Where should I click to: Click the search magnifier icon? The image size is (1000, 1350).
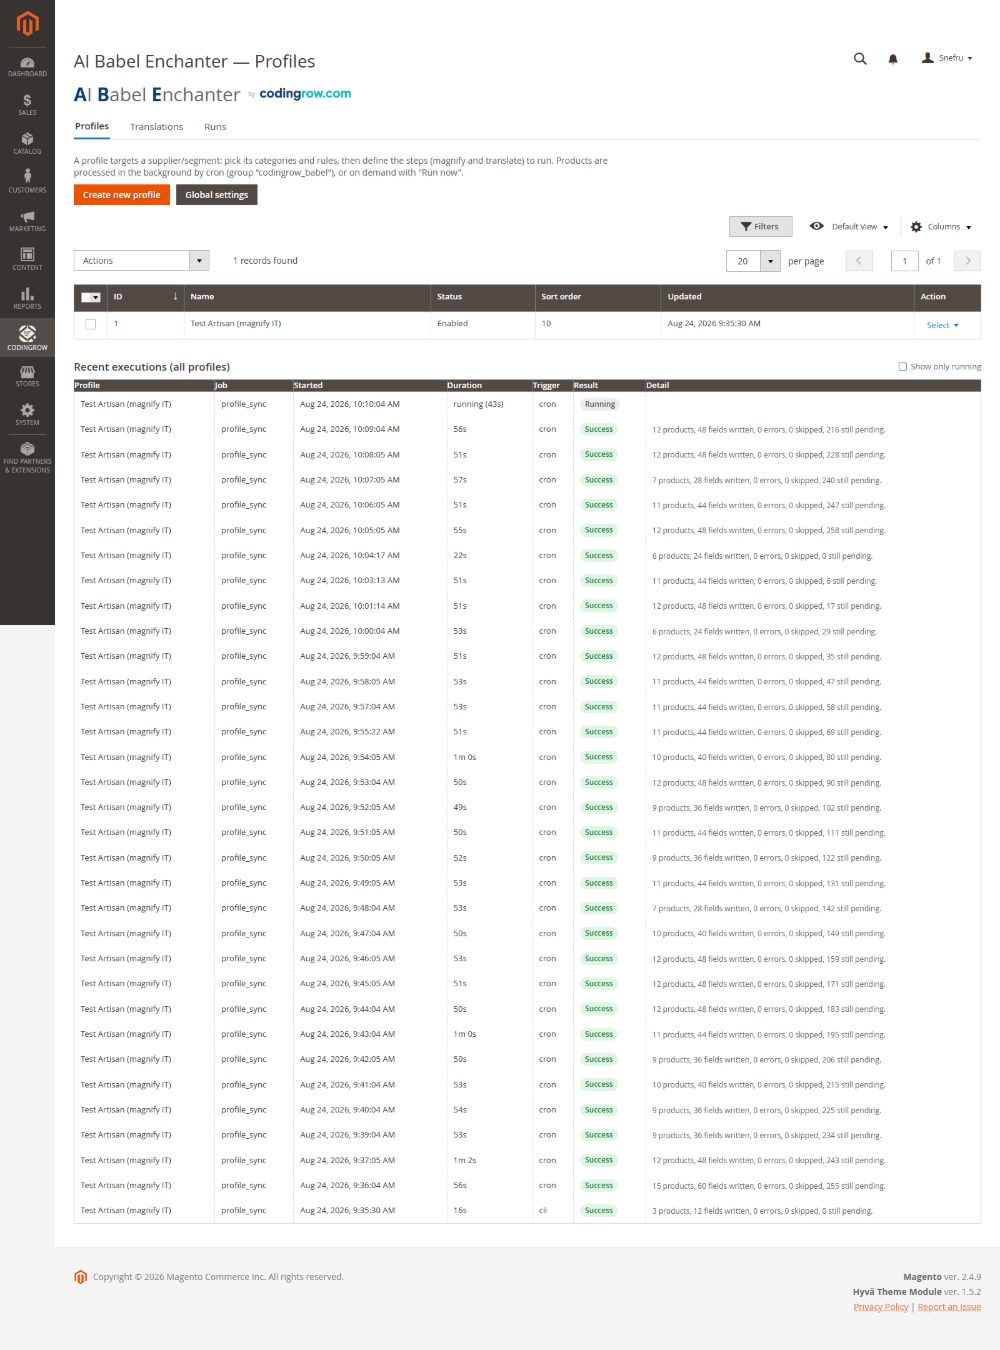pyautogui.click(x=860, y=59)
